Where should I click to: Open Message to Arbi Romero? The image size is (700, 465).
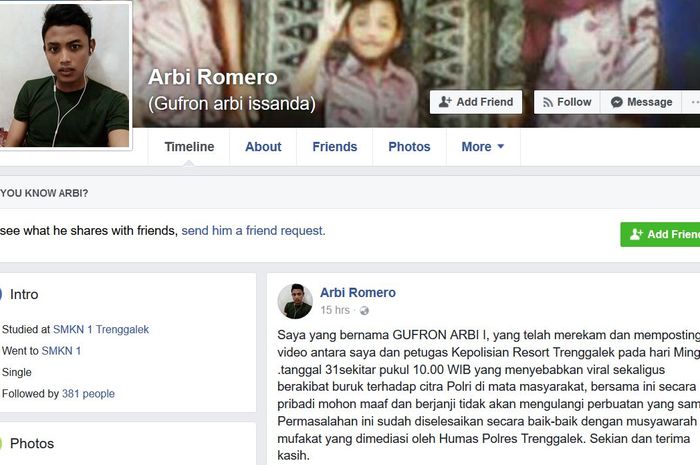pos(641,102)
